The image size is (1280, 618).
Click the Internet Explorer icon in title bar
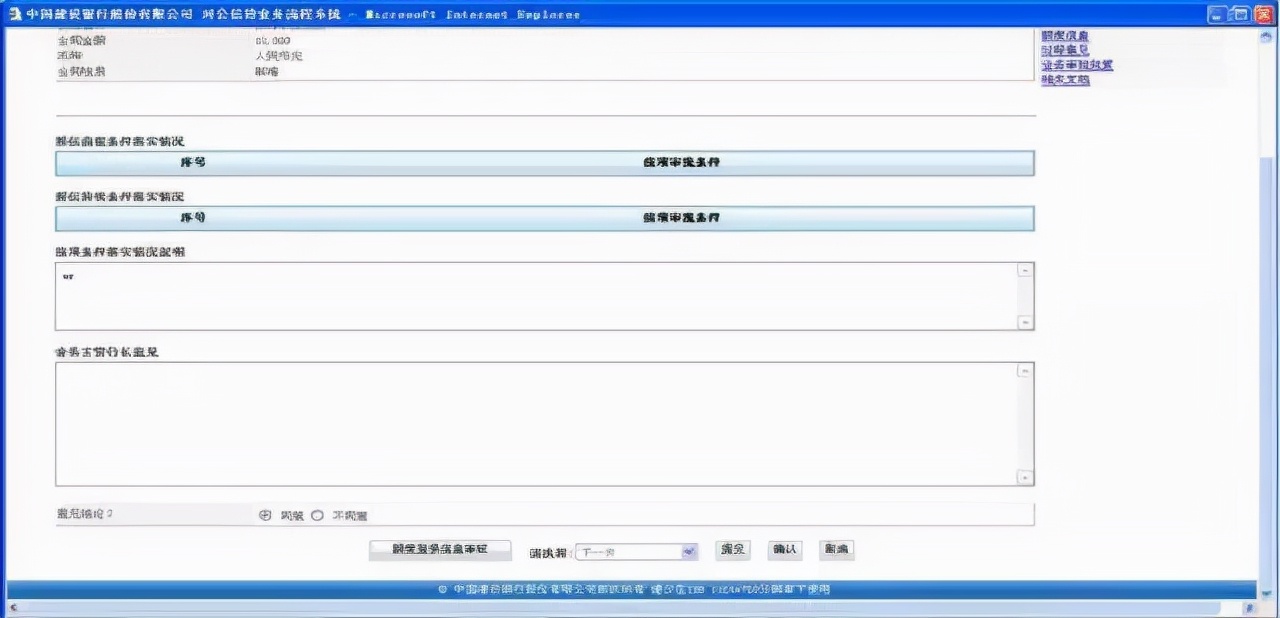click(13, 14)
